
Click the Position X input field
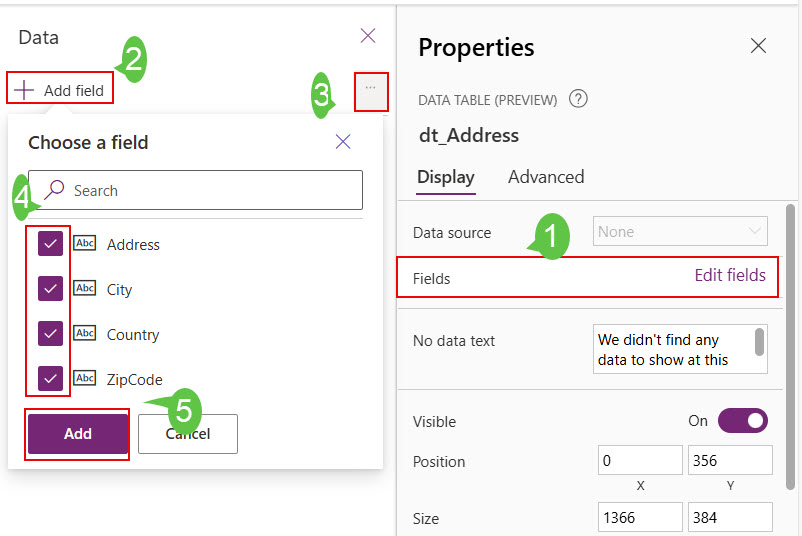[x=640, y=460]
